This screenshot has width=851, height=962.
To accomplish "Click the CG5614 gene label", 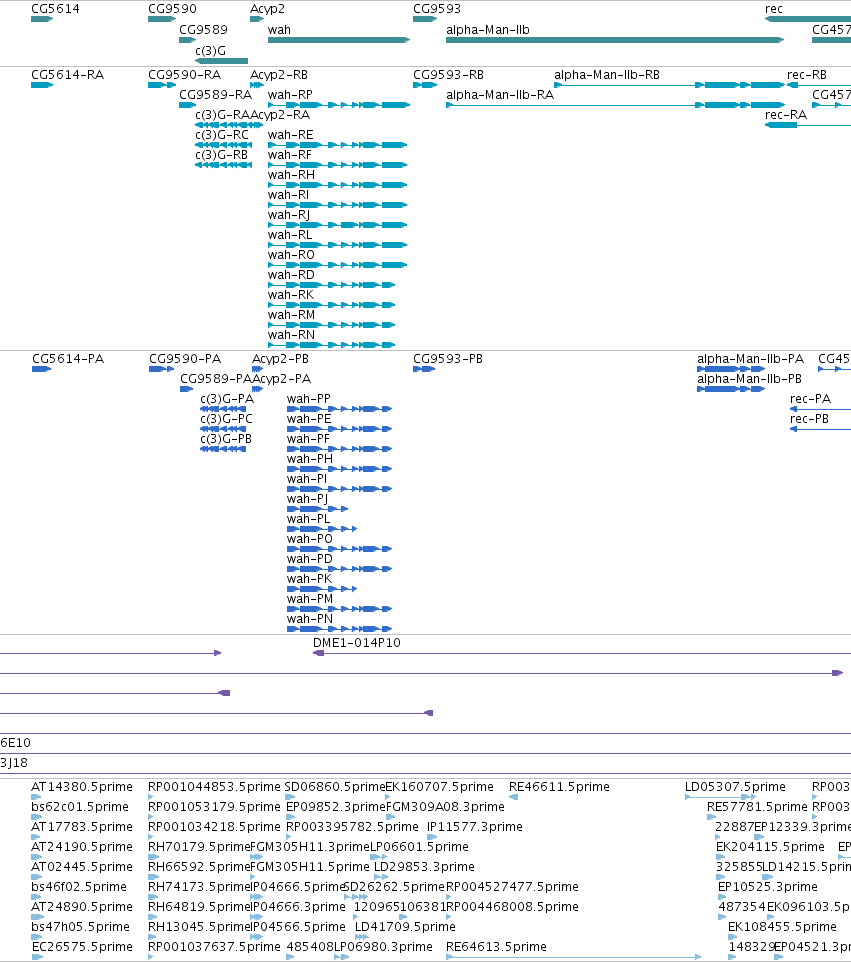I will point(55,9).
